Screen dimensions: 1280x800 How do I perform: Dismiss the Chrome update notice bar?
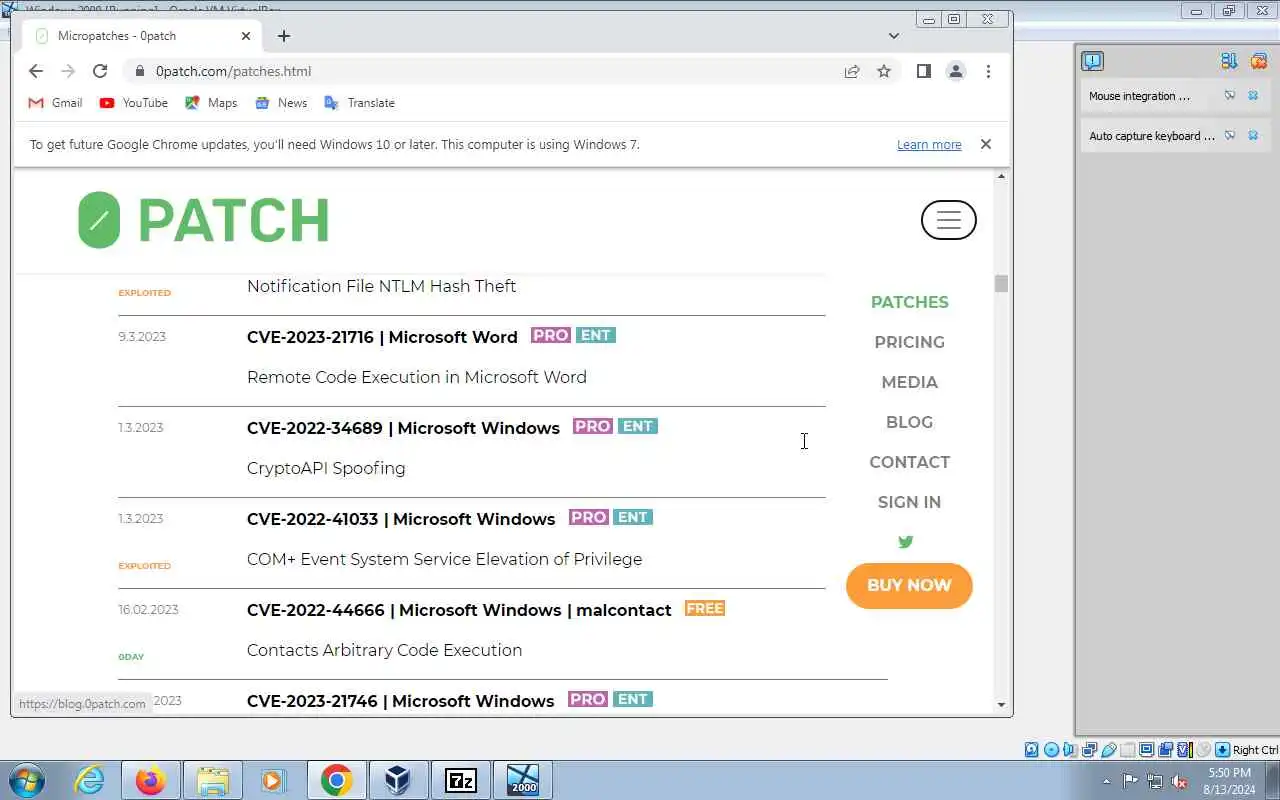click(986, 144)
